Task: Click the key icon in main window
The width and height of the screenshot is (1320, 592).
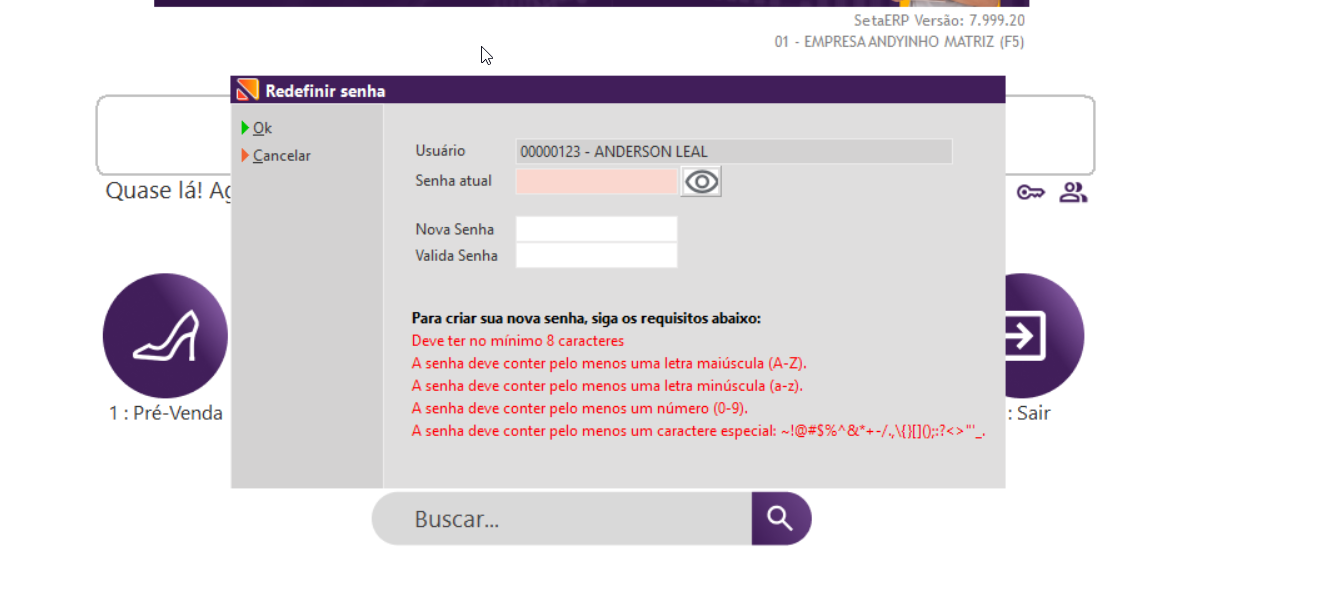Action: (x=1030, y=192)
